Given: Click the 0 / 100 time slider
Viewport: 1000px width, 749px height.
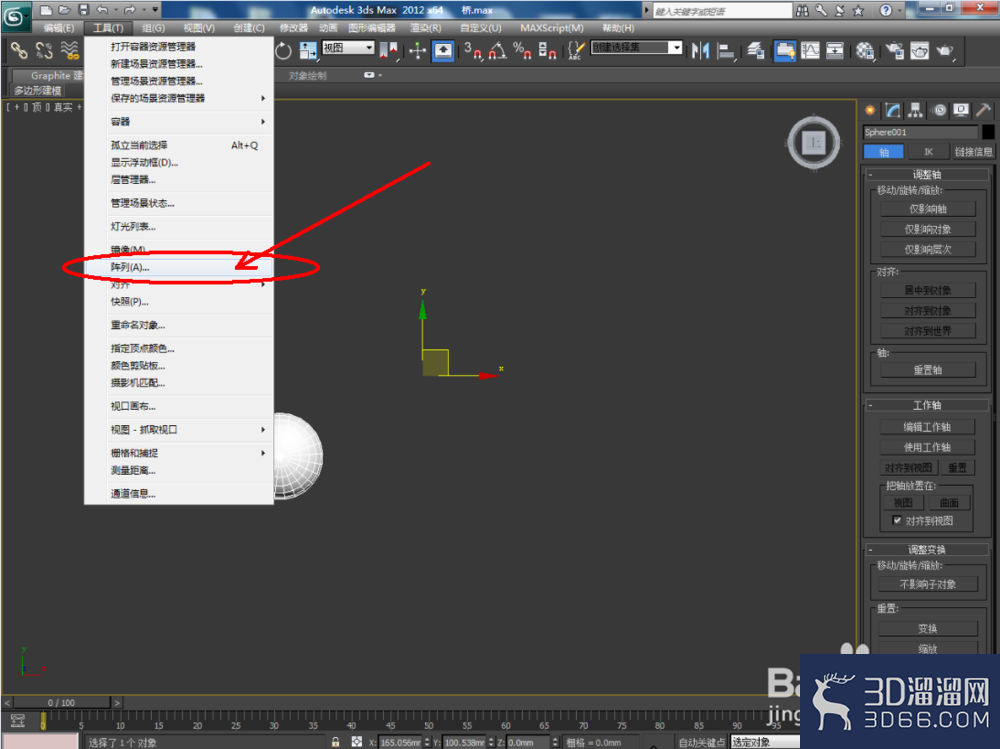Looking at the screenshot, I should pyautogui.click(x=61, y=702).
